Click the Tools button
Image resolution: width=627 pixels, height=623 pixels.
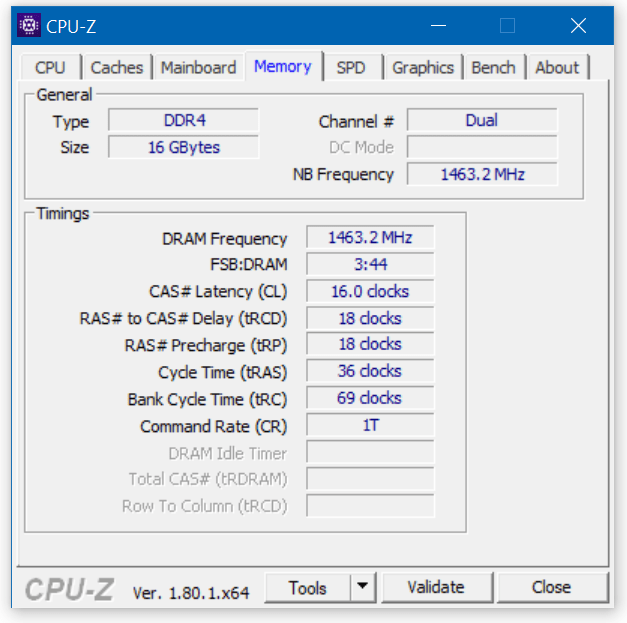308,588
